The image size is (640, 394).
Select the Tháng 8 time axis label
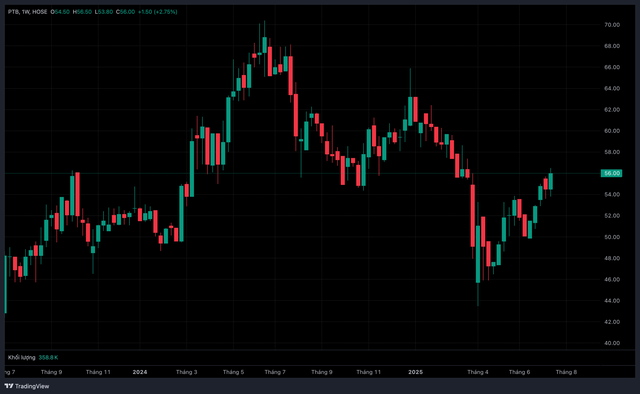(x=566, y=372)
